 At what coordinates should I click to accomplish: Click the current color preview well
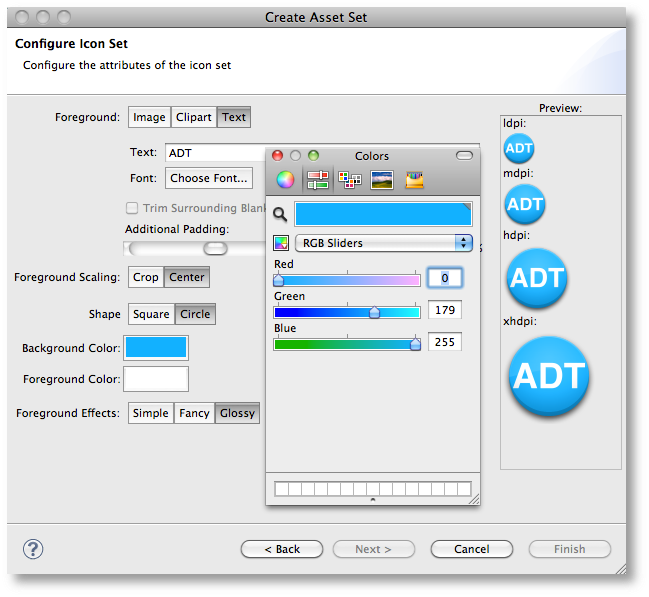(x=383, y=214)
